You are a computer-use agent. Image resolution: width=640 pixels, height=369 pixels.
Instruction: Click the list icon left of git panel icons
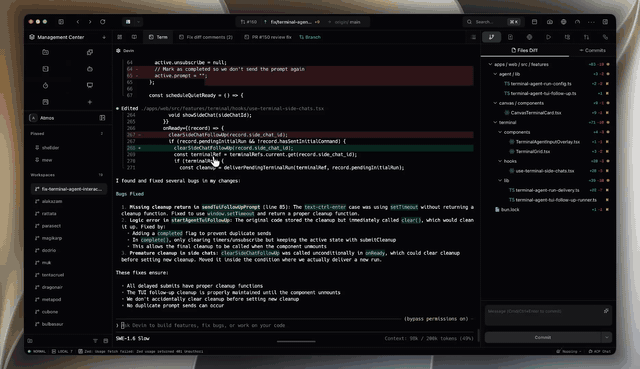coord(473,37)
